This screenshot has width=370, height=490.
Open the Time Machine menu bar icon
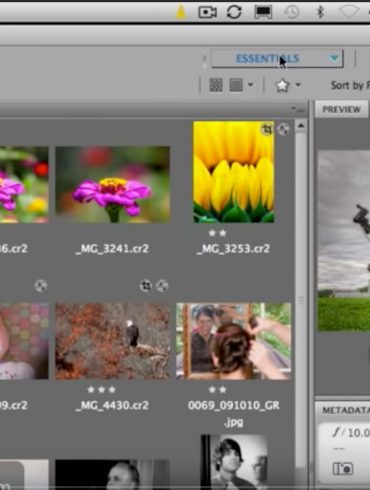tap(292, 12)
